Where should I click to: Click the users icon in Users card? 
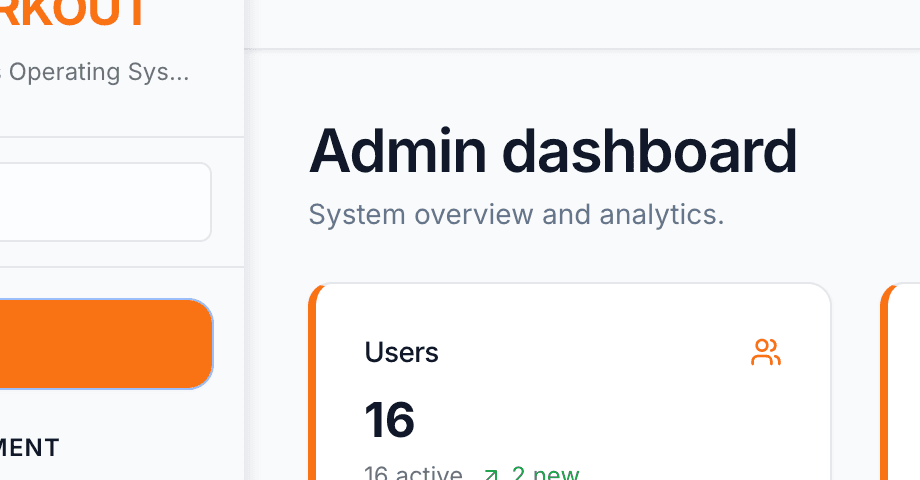click(766, 352)
